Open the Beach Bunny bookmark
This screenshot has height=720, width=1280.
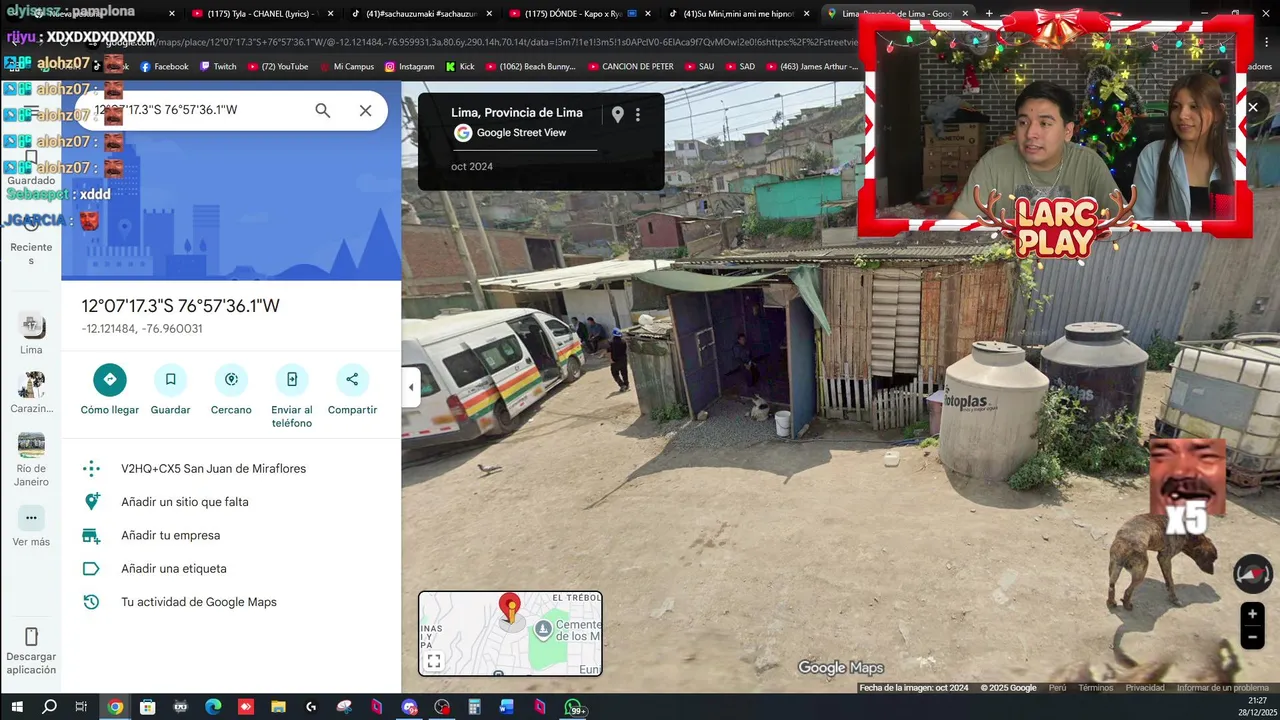[531, 67]
